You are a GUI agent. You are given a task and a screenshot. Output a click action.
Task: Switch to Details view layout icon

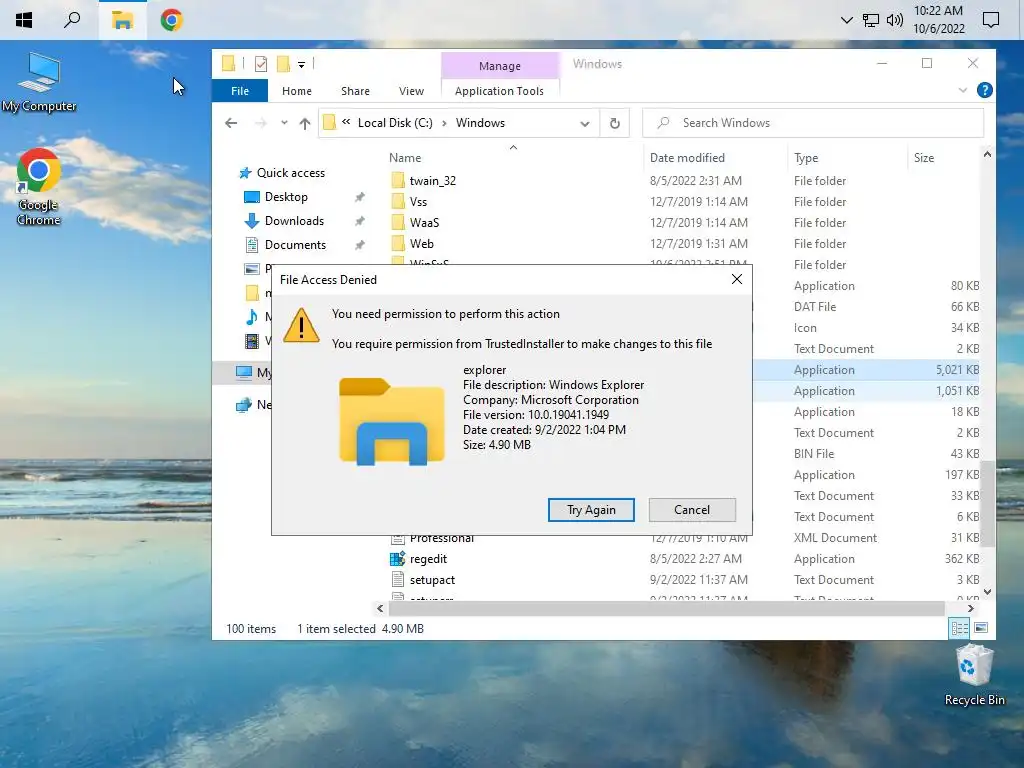click(x=959, y=628)
